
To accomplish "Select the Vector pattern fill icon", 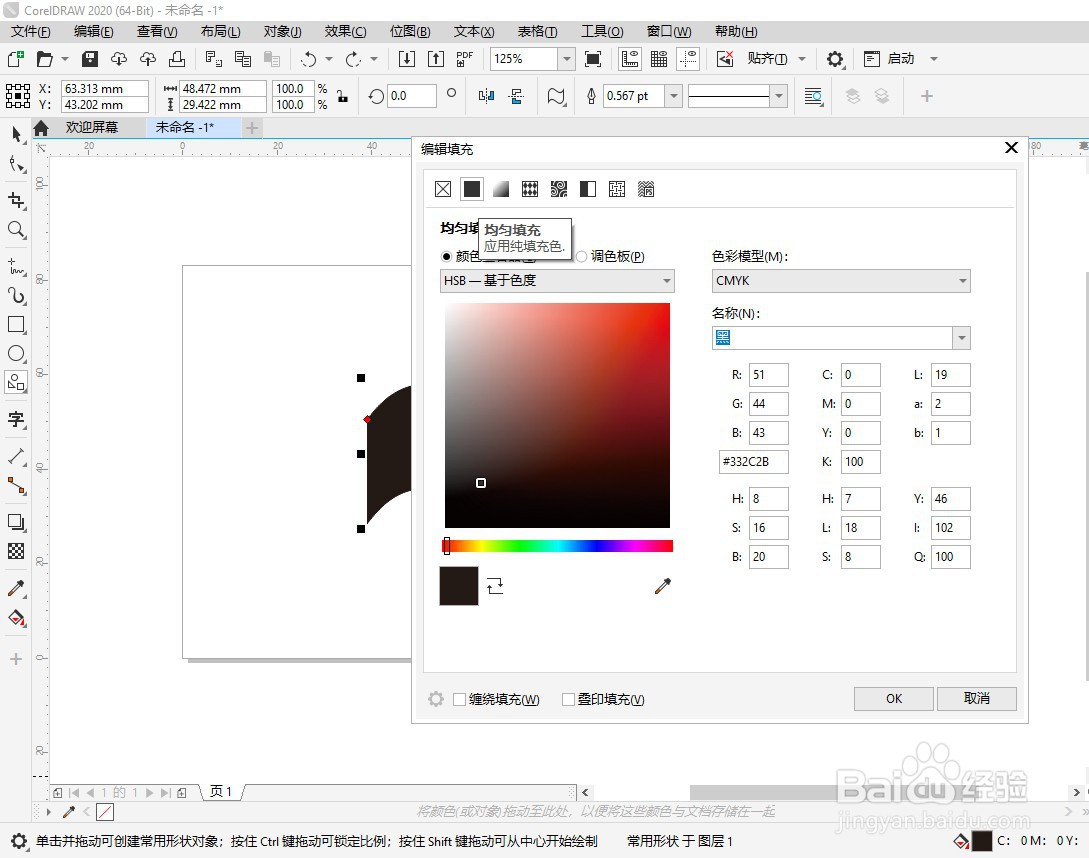I will [x=530, y=189].
